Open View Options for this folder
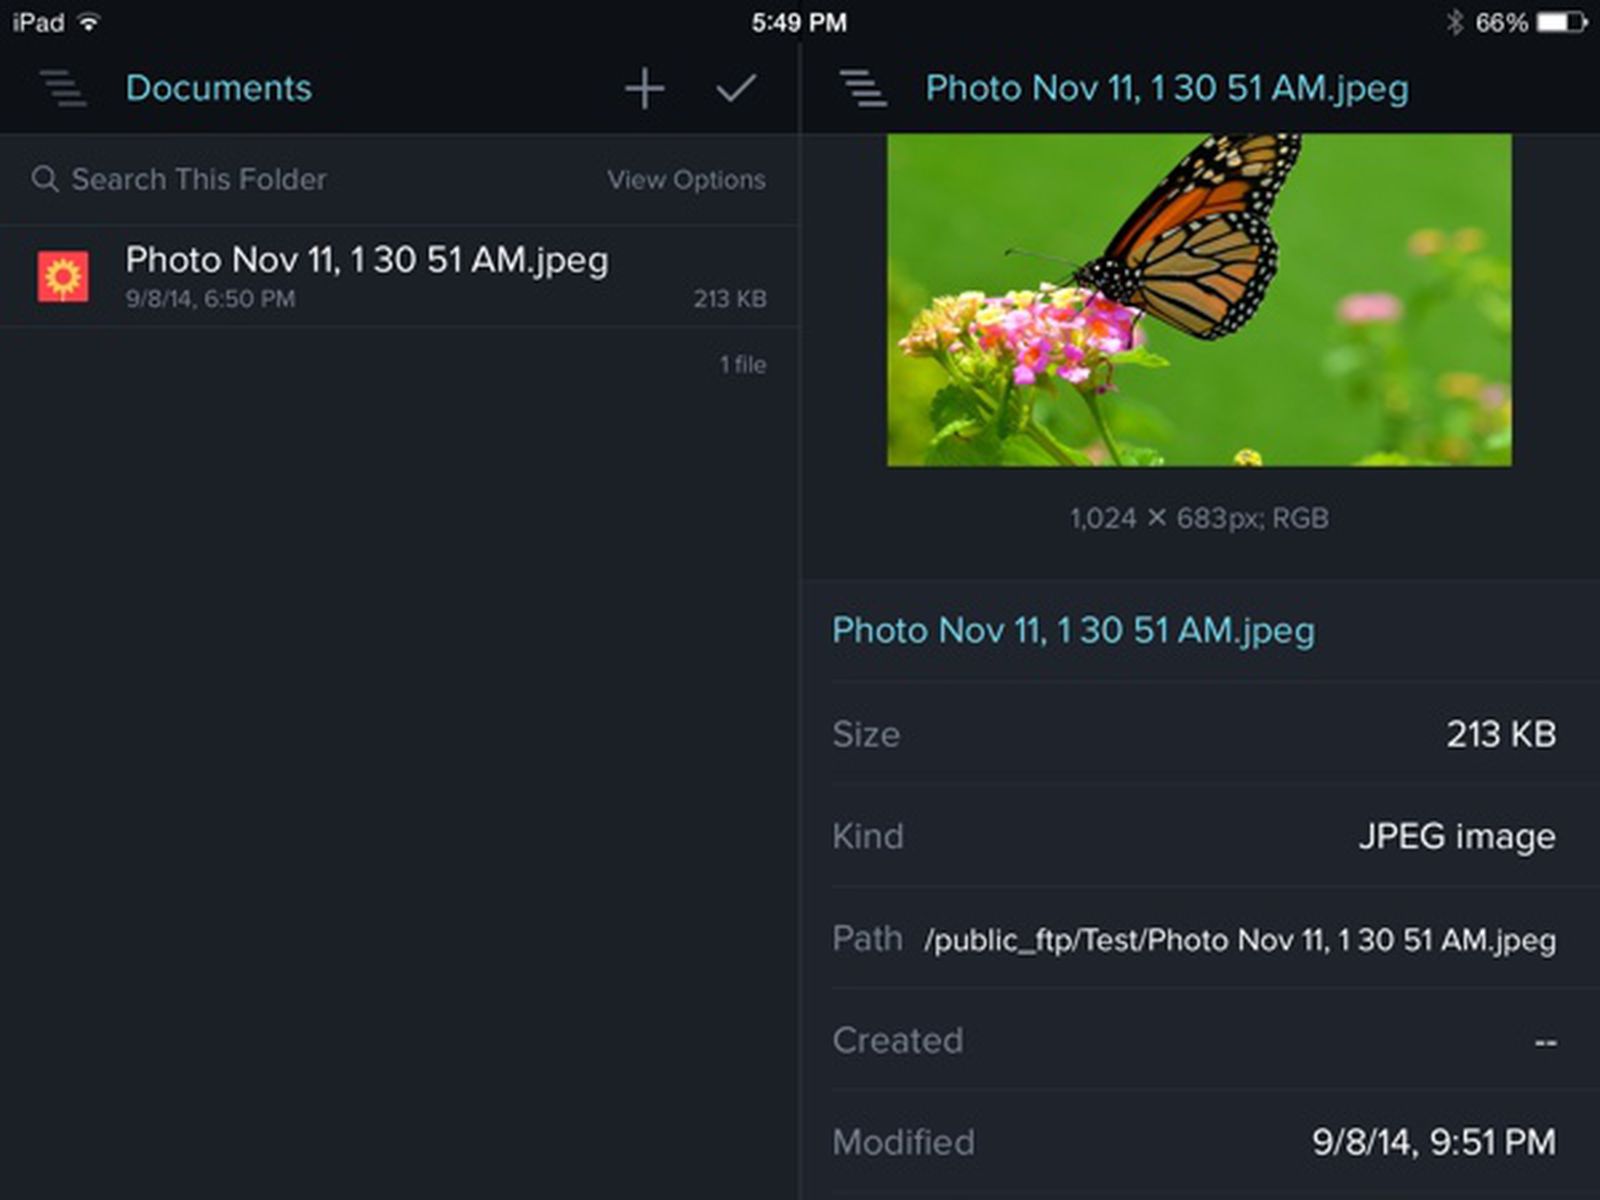Viewport: 1600px width, 1200px height. (686, 180)
